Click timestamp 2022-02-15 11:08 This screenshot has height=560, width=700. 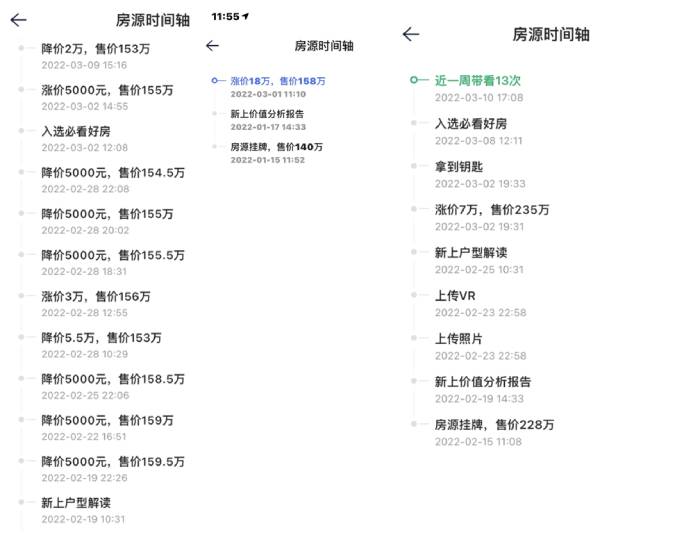click(x=479, y=442)
